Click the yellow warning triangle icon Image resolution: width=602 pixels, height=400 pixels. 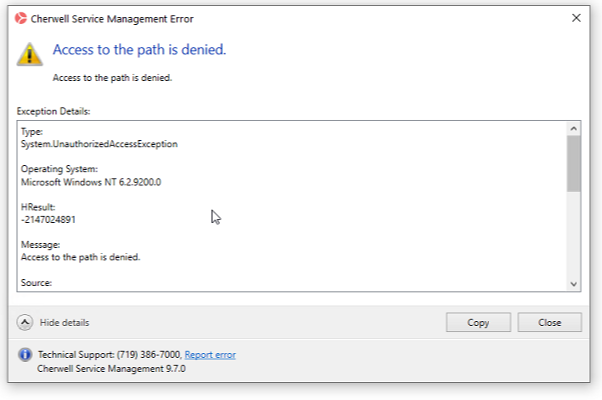[x=34, y=54]
